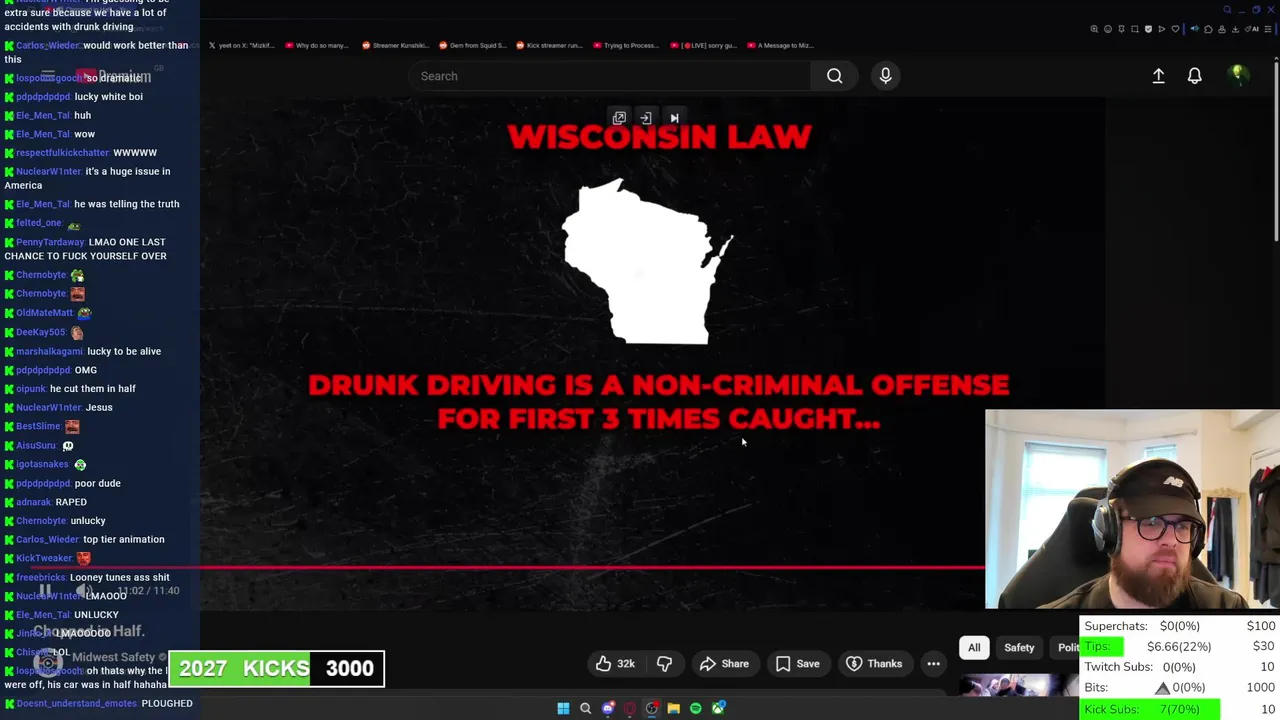Select the 'All' filter chip
The width and height of the screenshot is (1280, 720).
(x=974, y=648)
